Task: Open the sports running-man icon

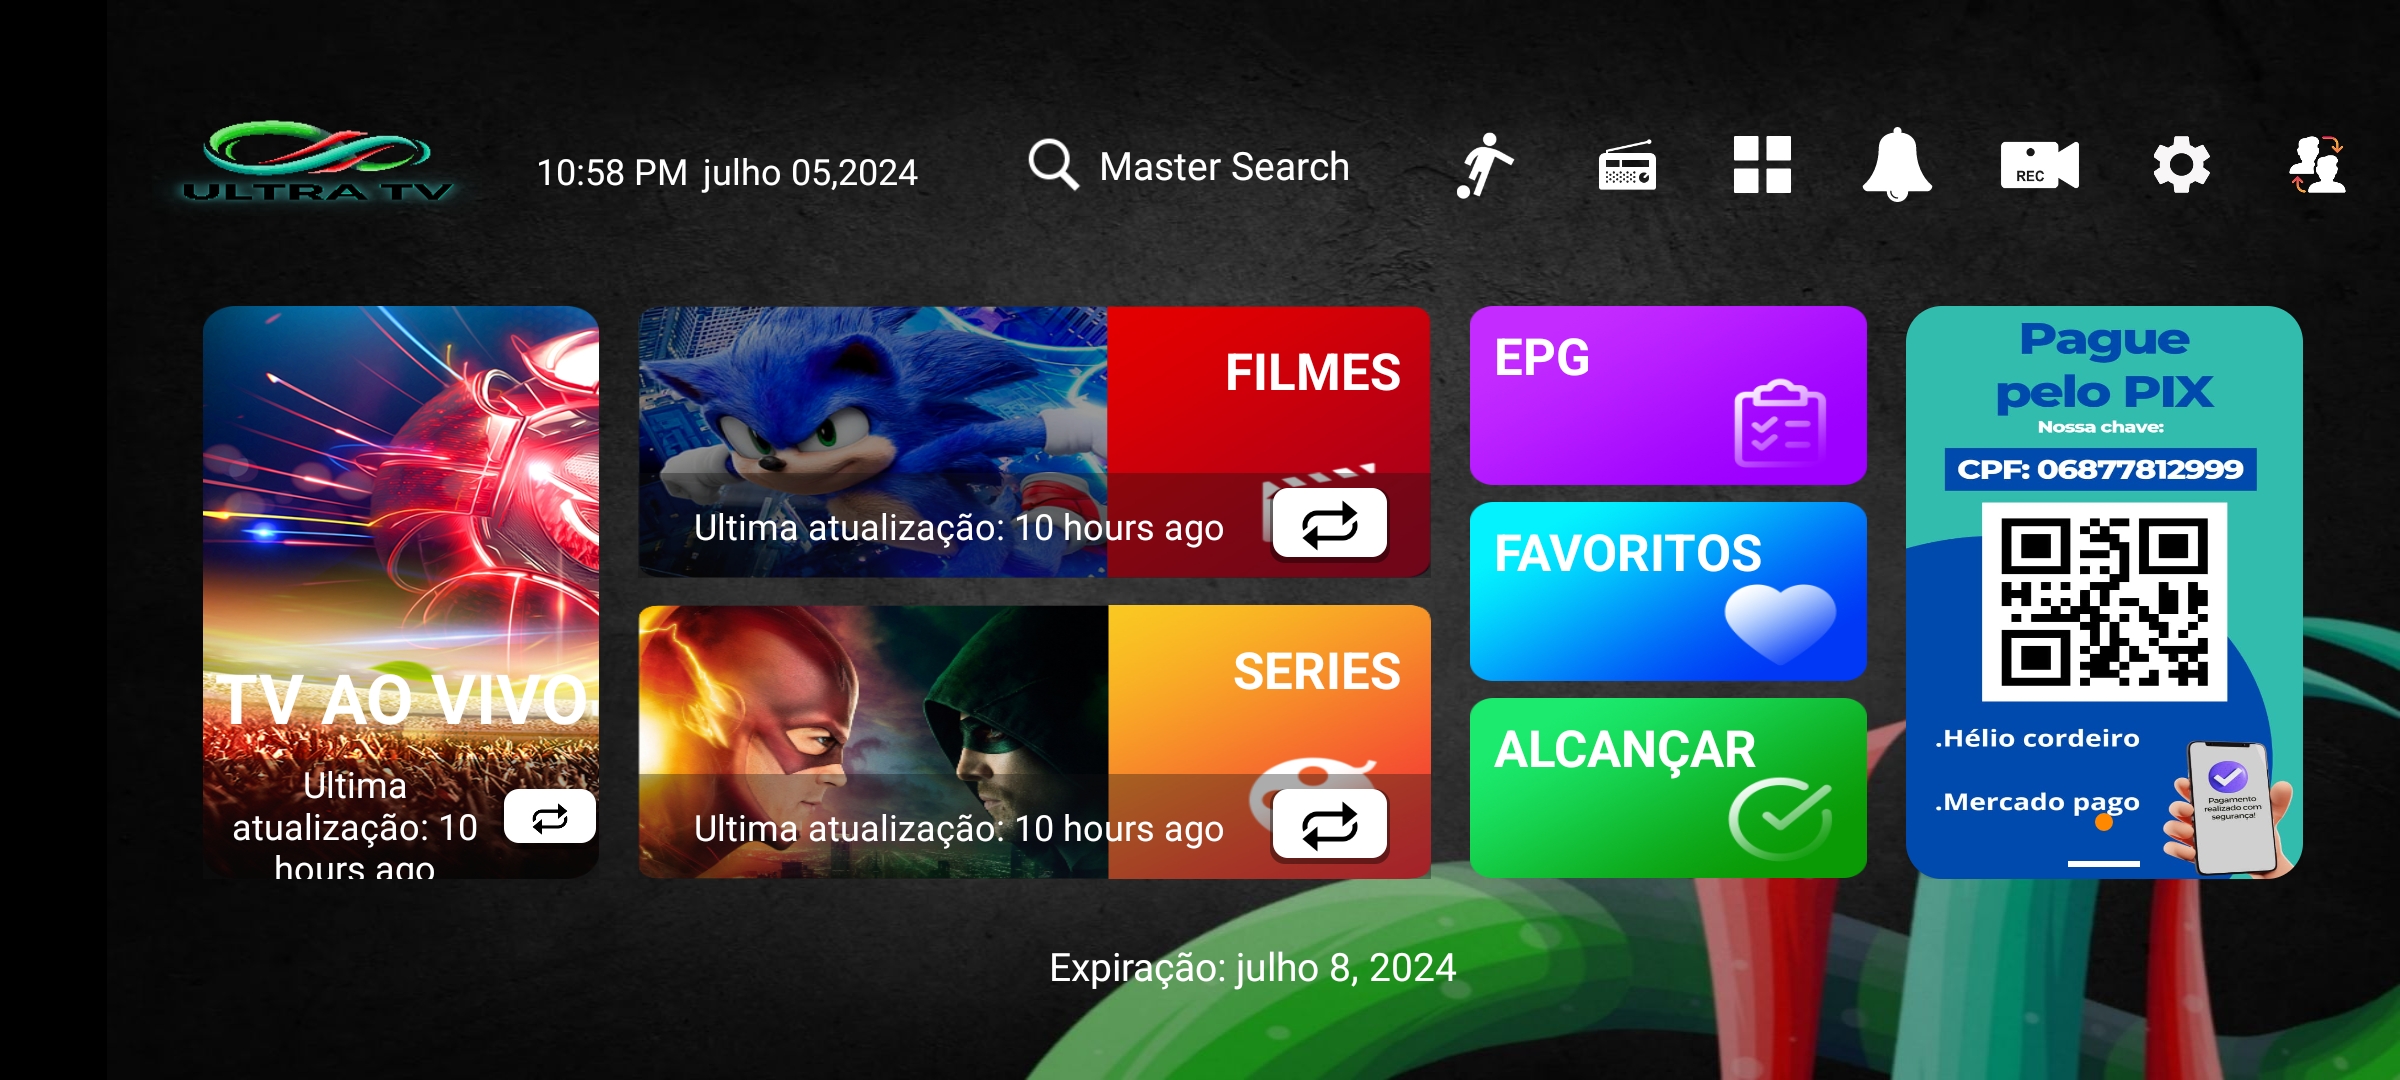Action: tap(1485, 165)
